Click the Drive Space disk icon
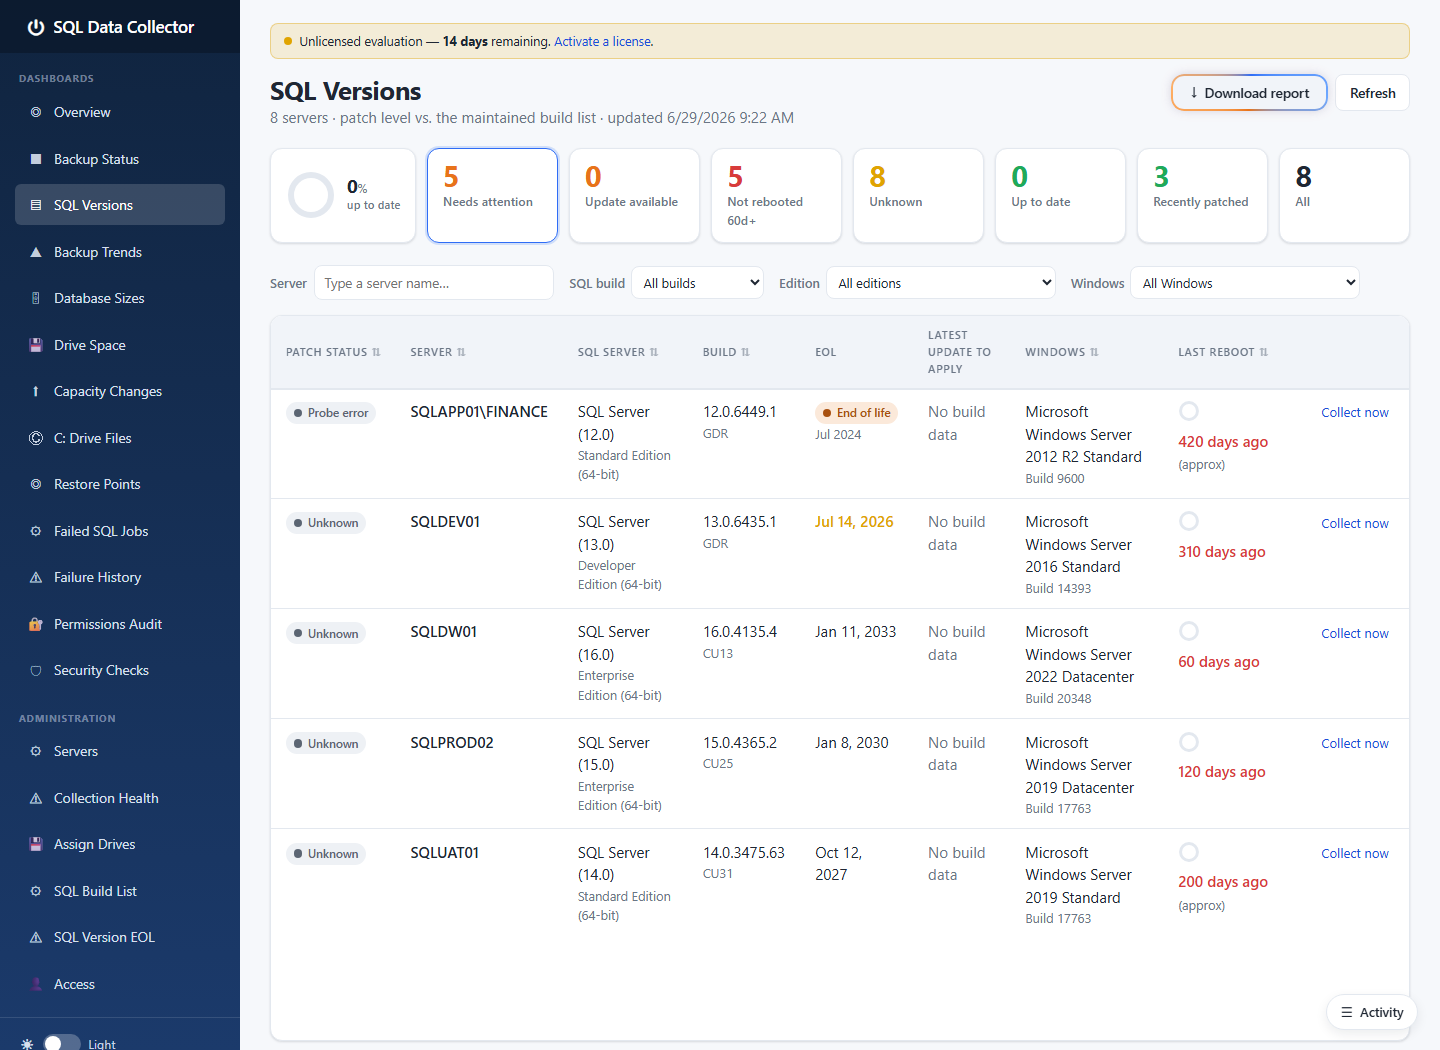 36,345
